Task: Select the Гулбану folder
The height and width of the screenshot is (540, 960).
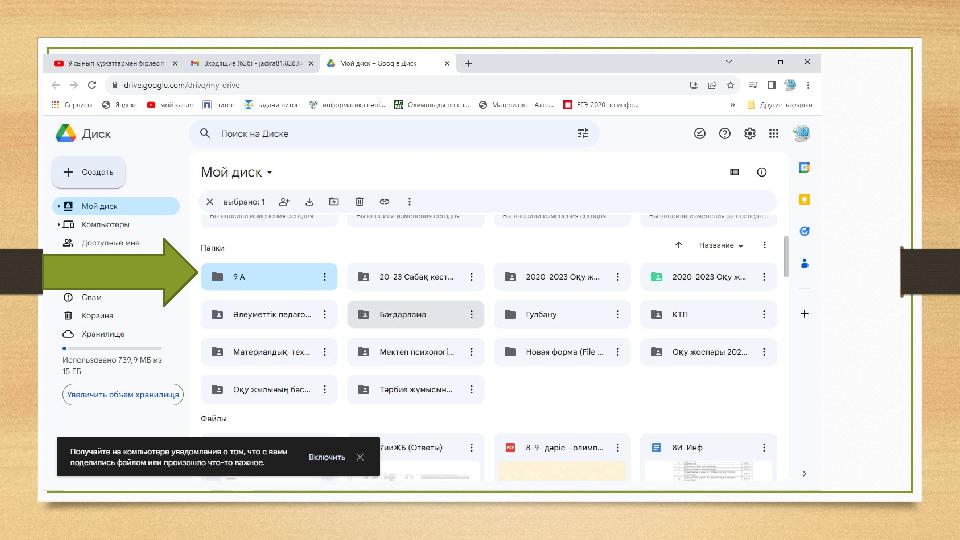Action: [x=562, y=314]
